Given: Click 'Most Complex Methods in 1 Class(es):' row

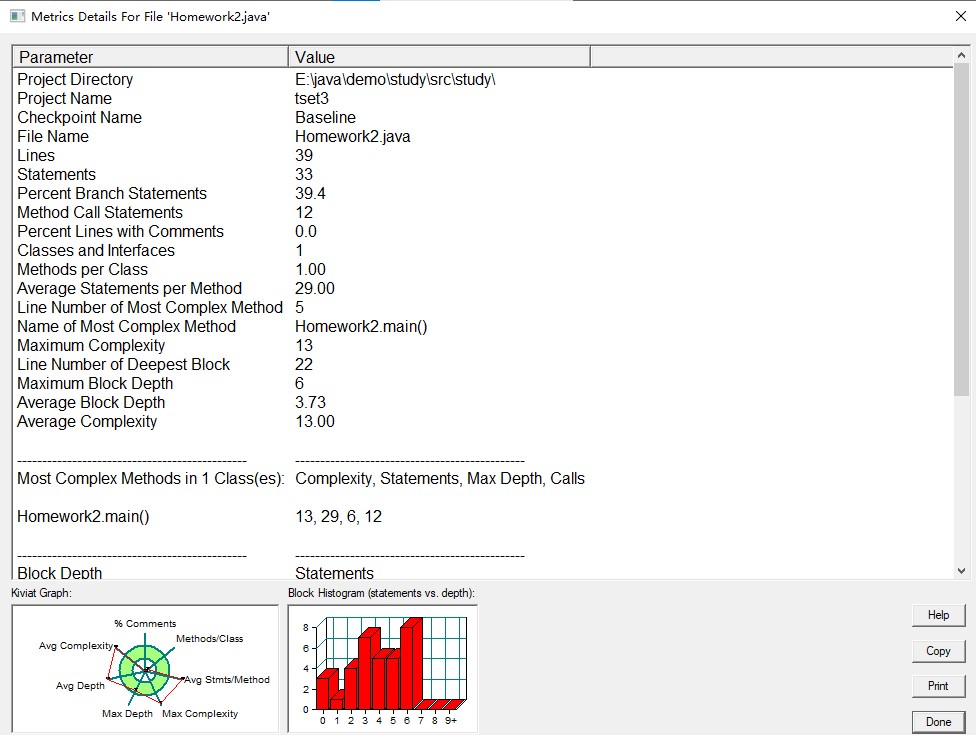Looking at the screenshot, I should click(x=151, y=478).
